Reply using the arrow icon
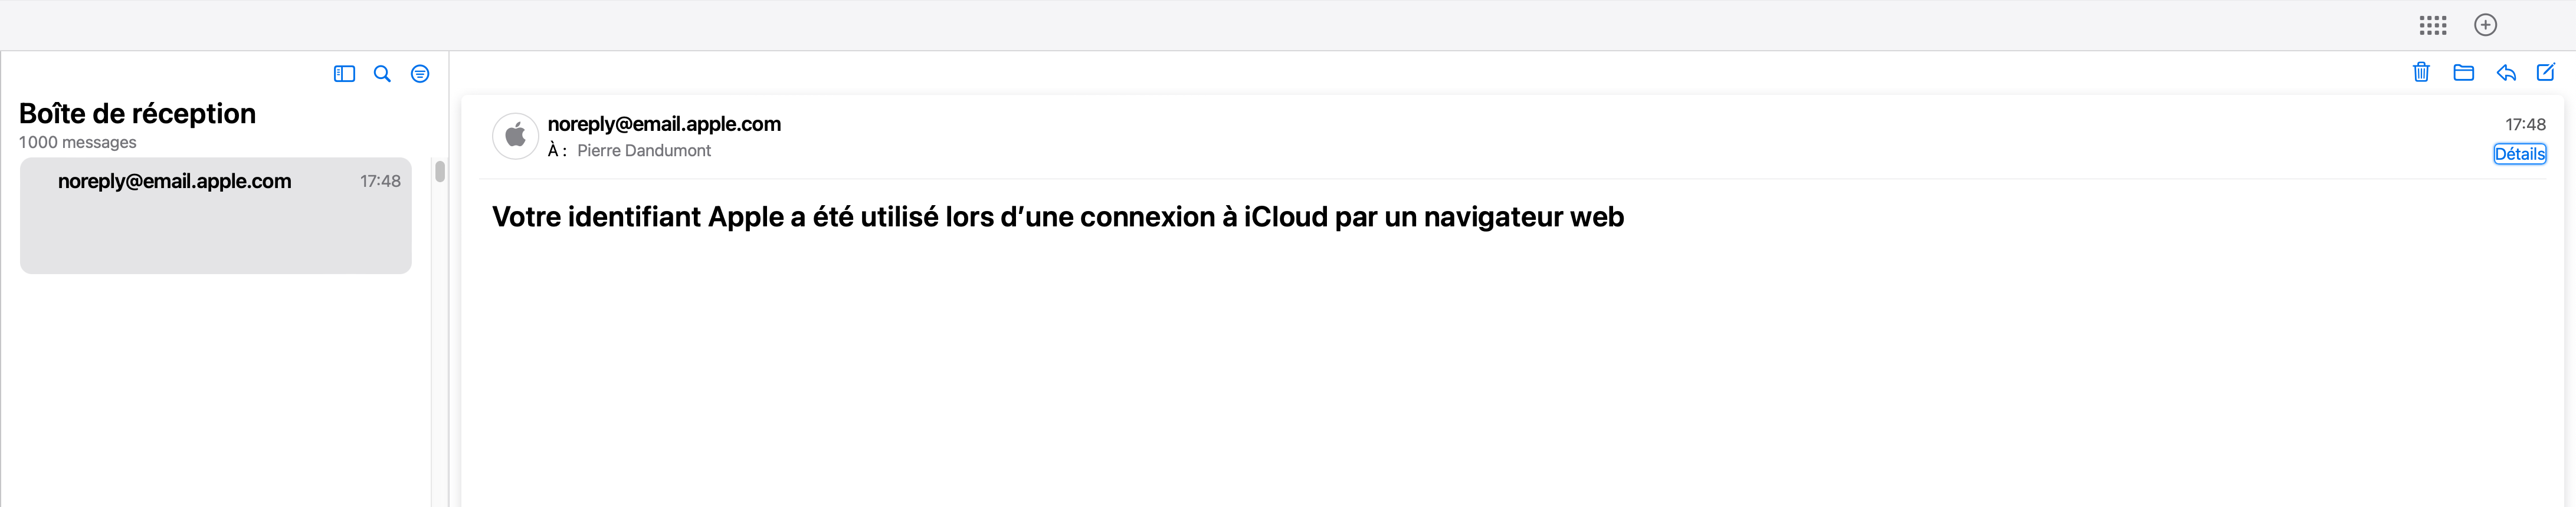 pyautogui.click(x=2505, y=72)
